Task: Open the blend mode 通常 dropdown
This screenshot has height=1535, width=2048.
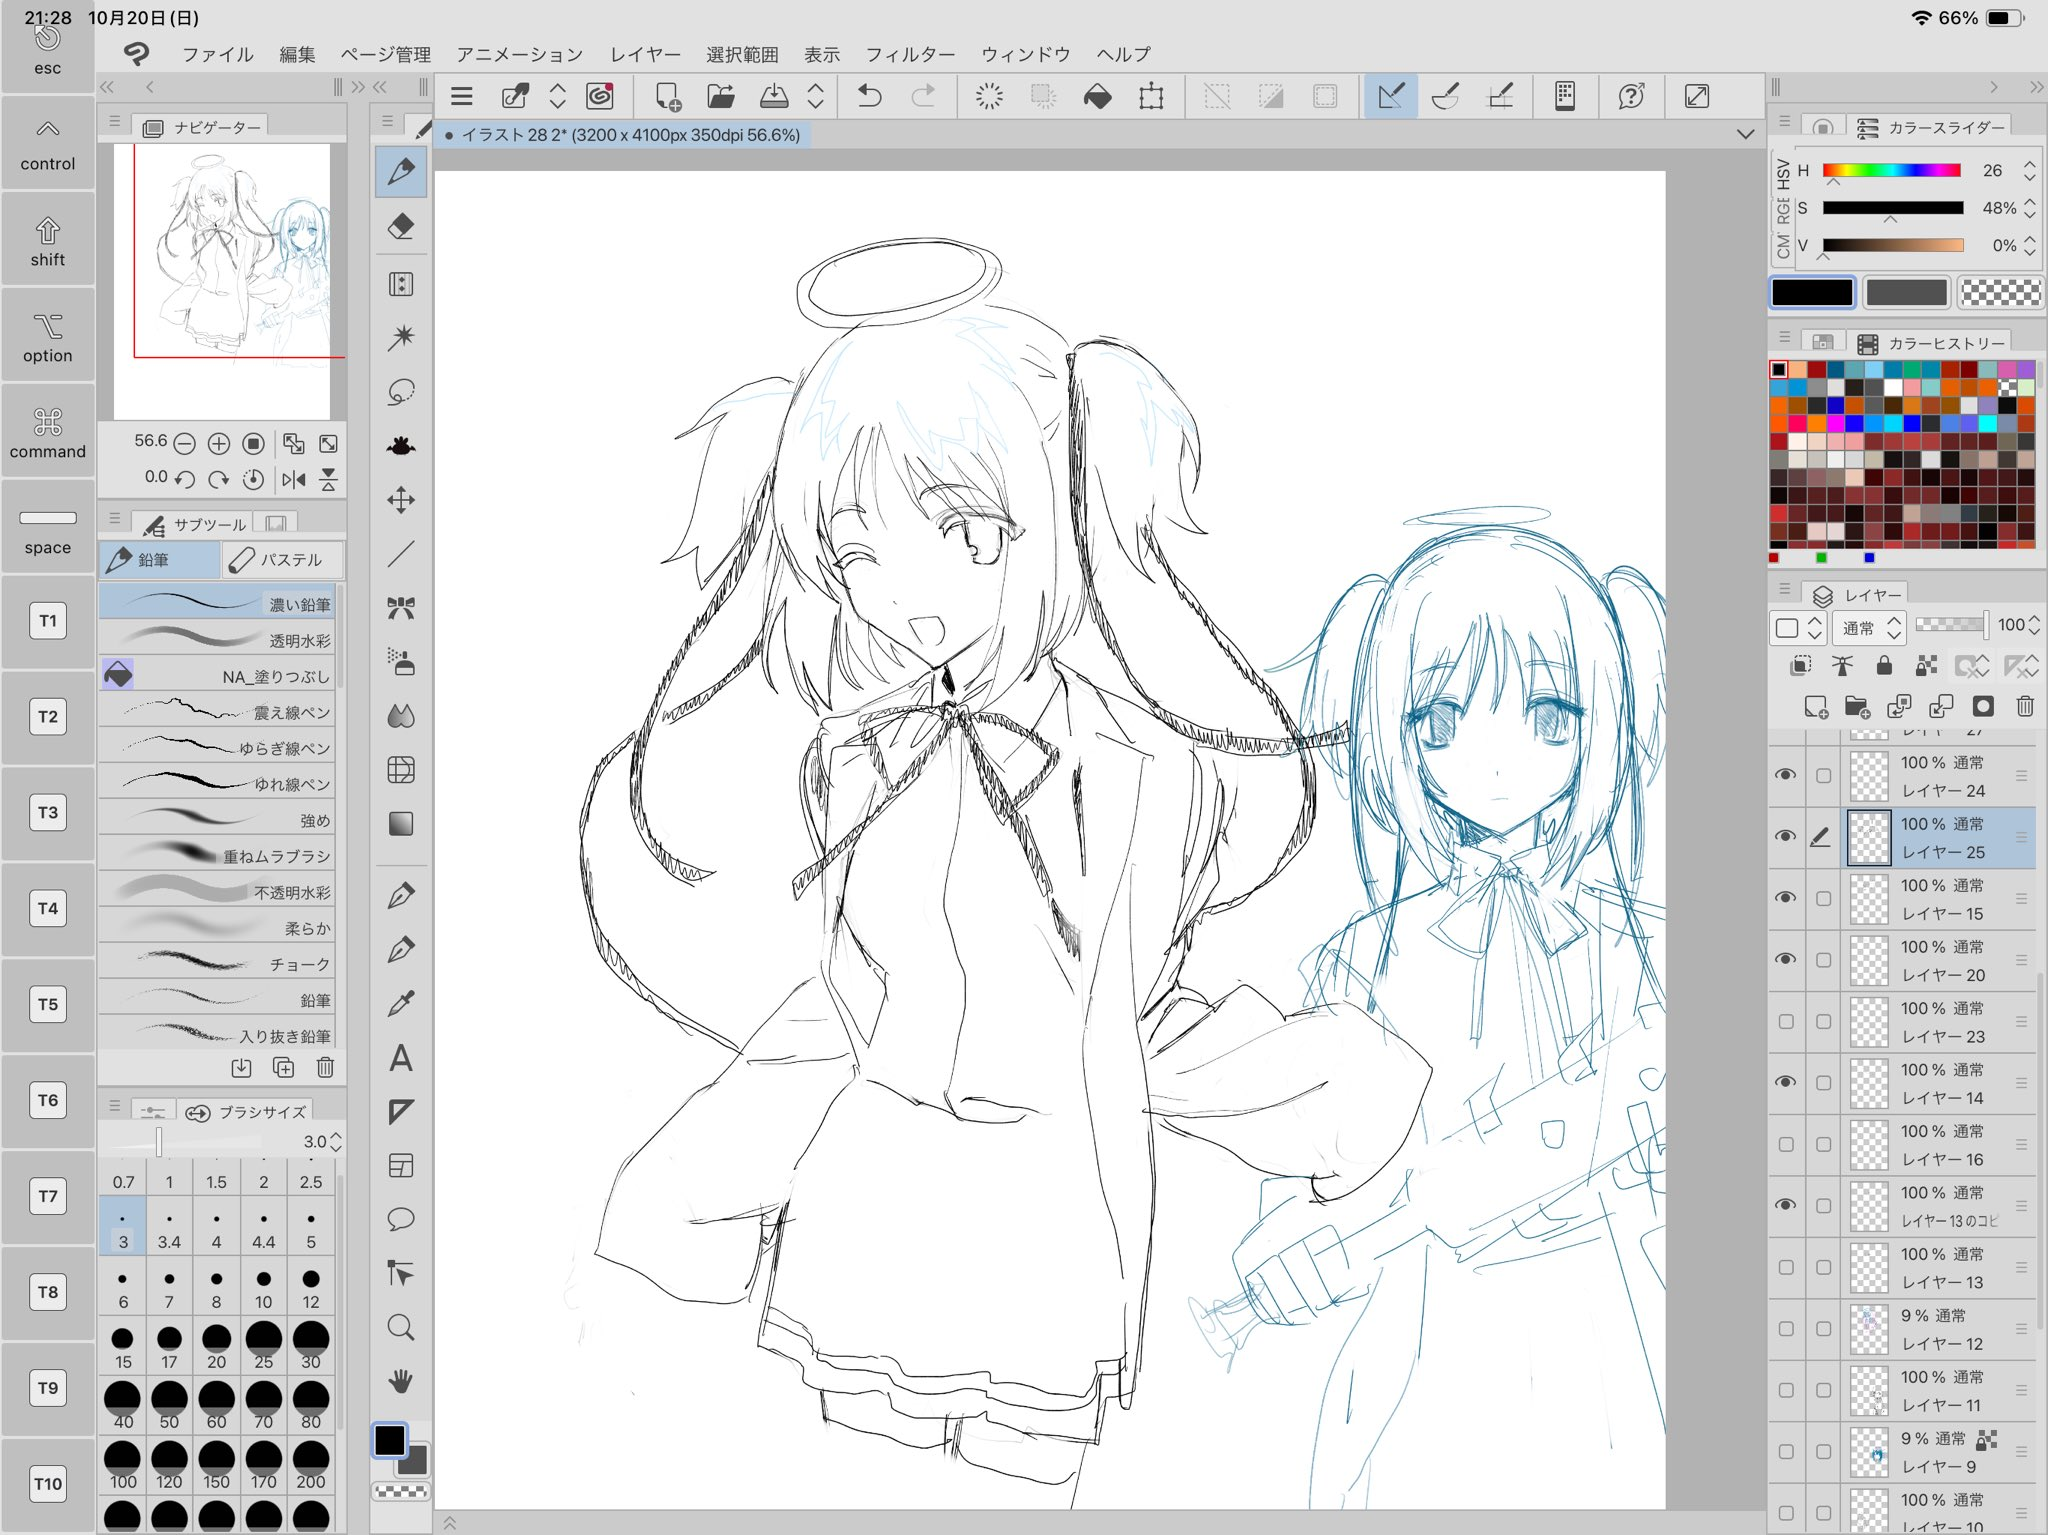Action: (x=1870, y=627)
